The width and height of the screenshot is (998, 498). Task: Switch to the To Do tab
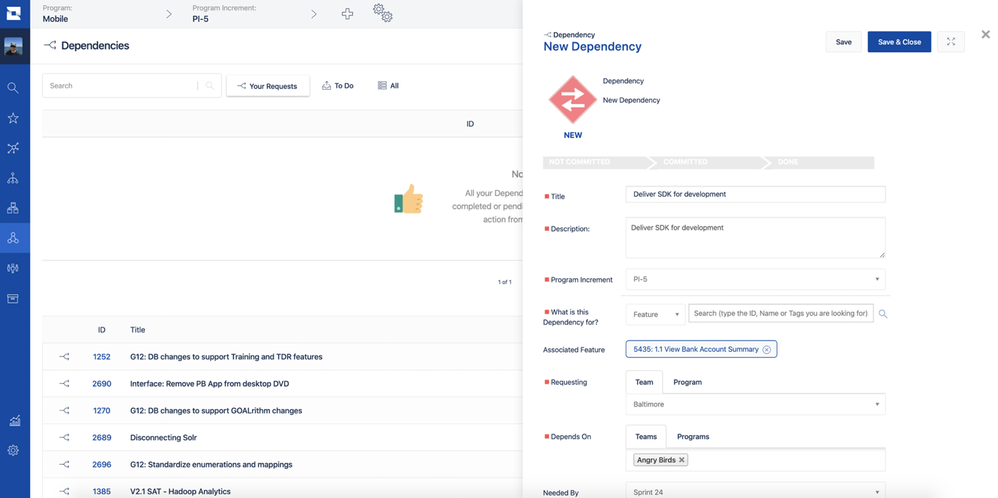pos(338,85)
